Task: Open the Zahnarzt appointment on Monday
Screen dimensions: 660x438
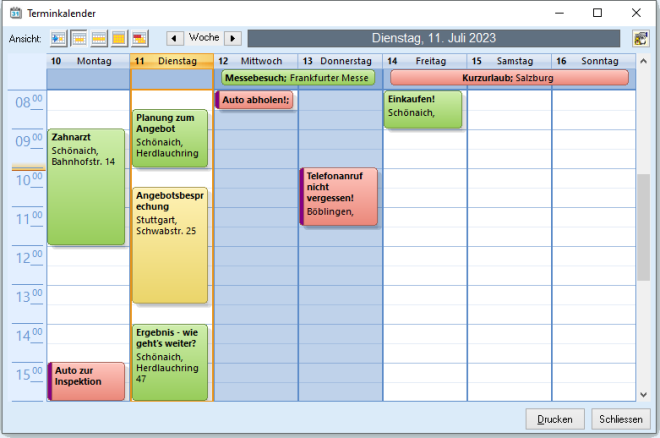Action: pos(86,186)
